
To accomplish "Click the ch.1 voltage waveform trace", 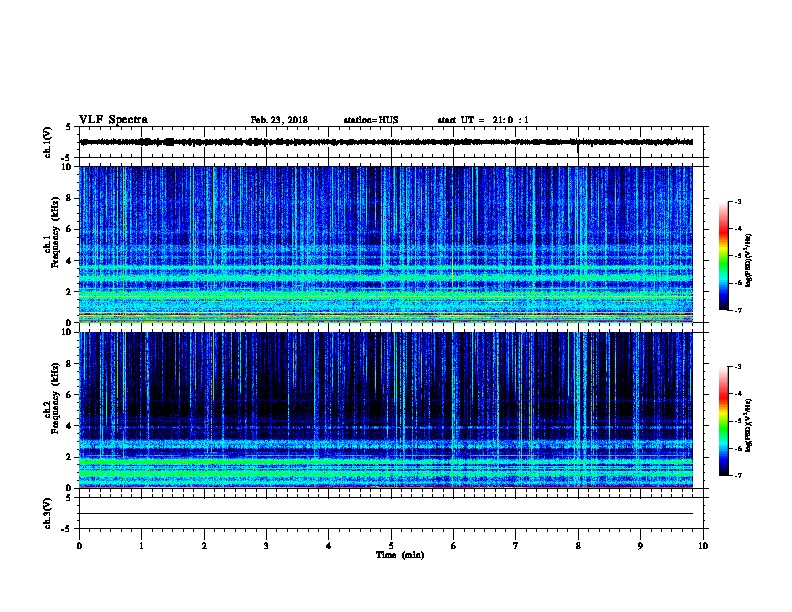I will coord(386,142).
